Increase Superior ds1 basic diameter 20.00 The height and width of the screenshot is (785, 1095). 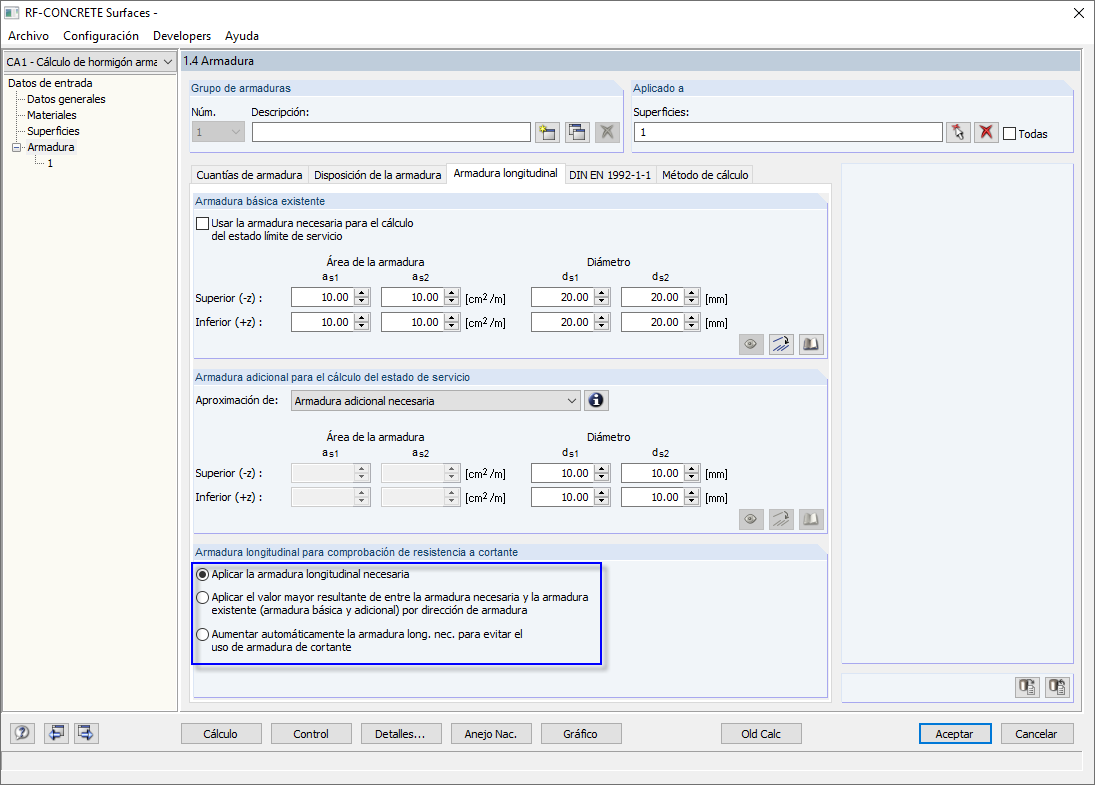602,293
